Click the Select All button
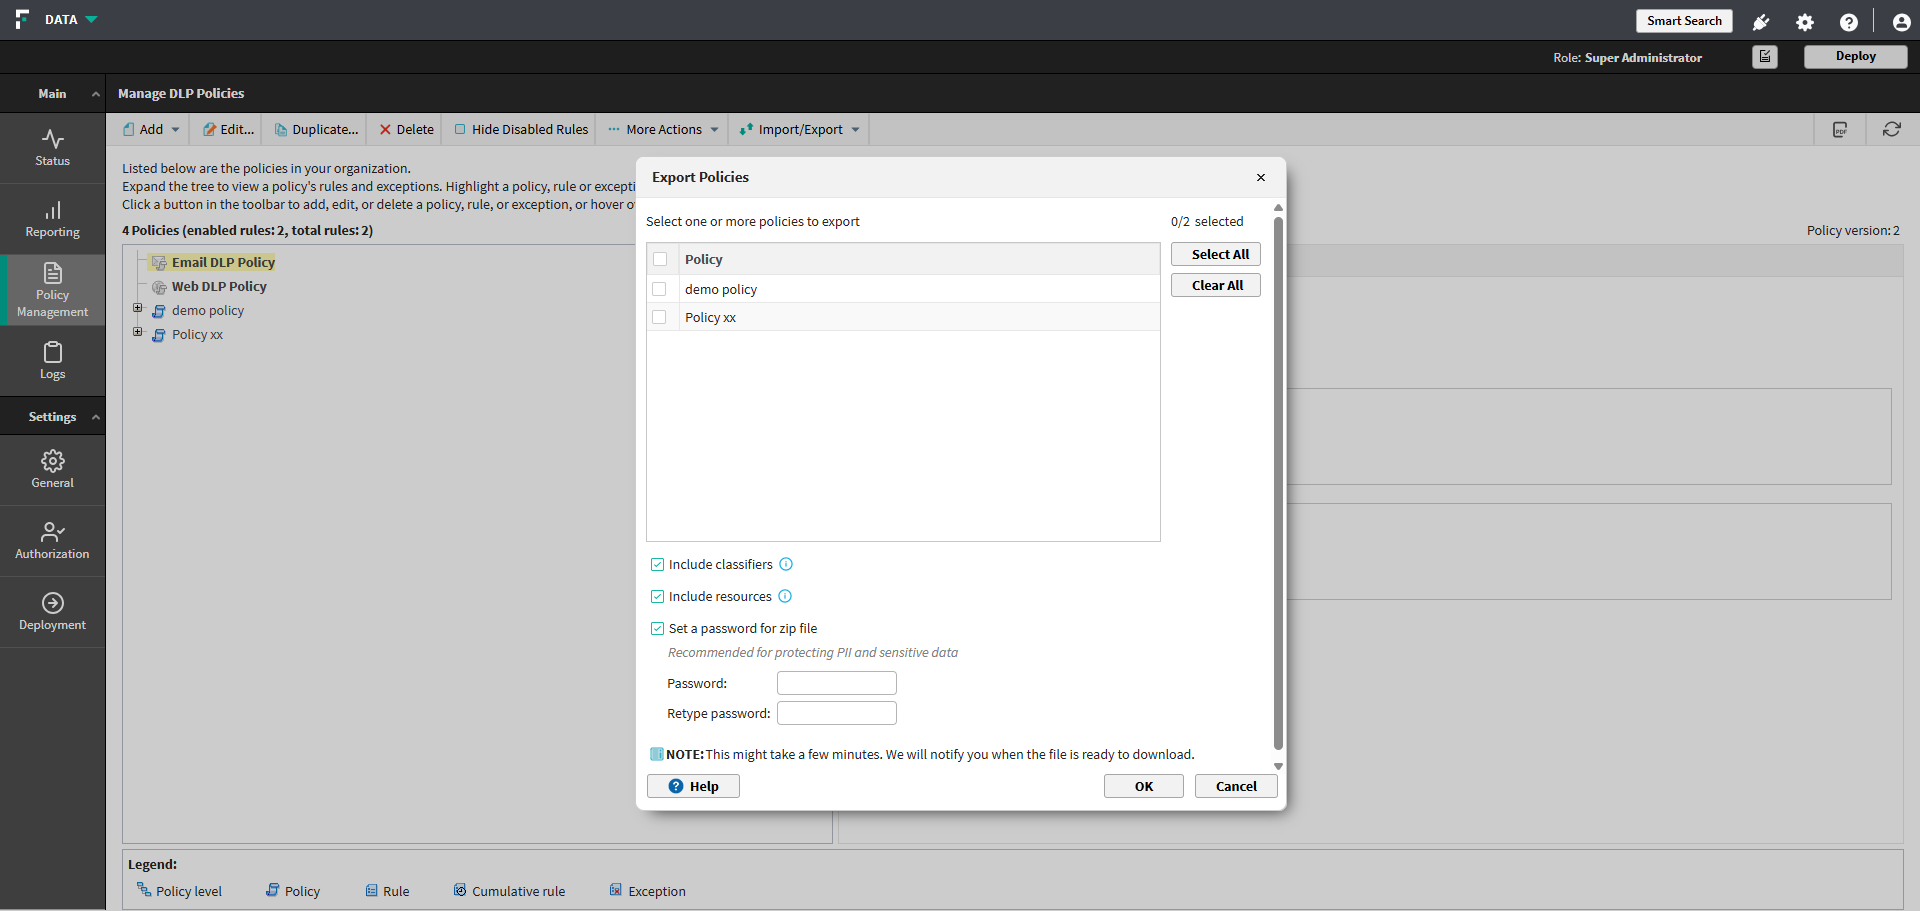Viewport: 1920px width, 911px height. click(1215, 254)
